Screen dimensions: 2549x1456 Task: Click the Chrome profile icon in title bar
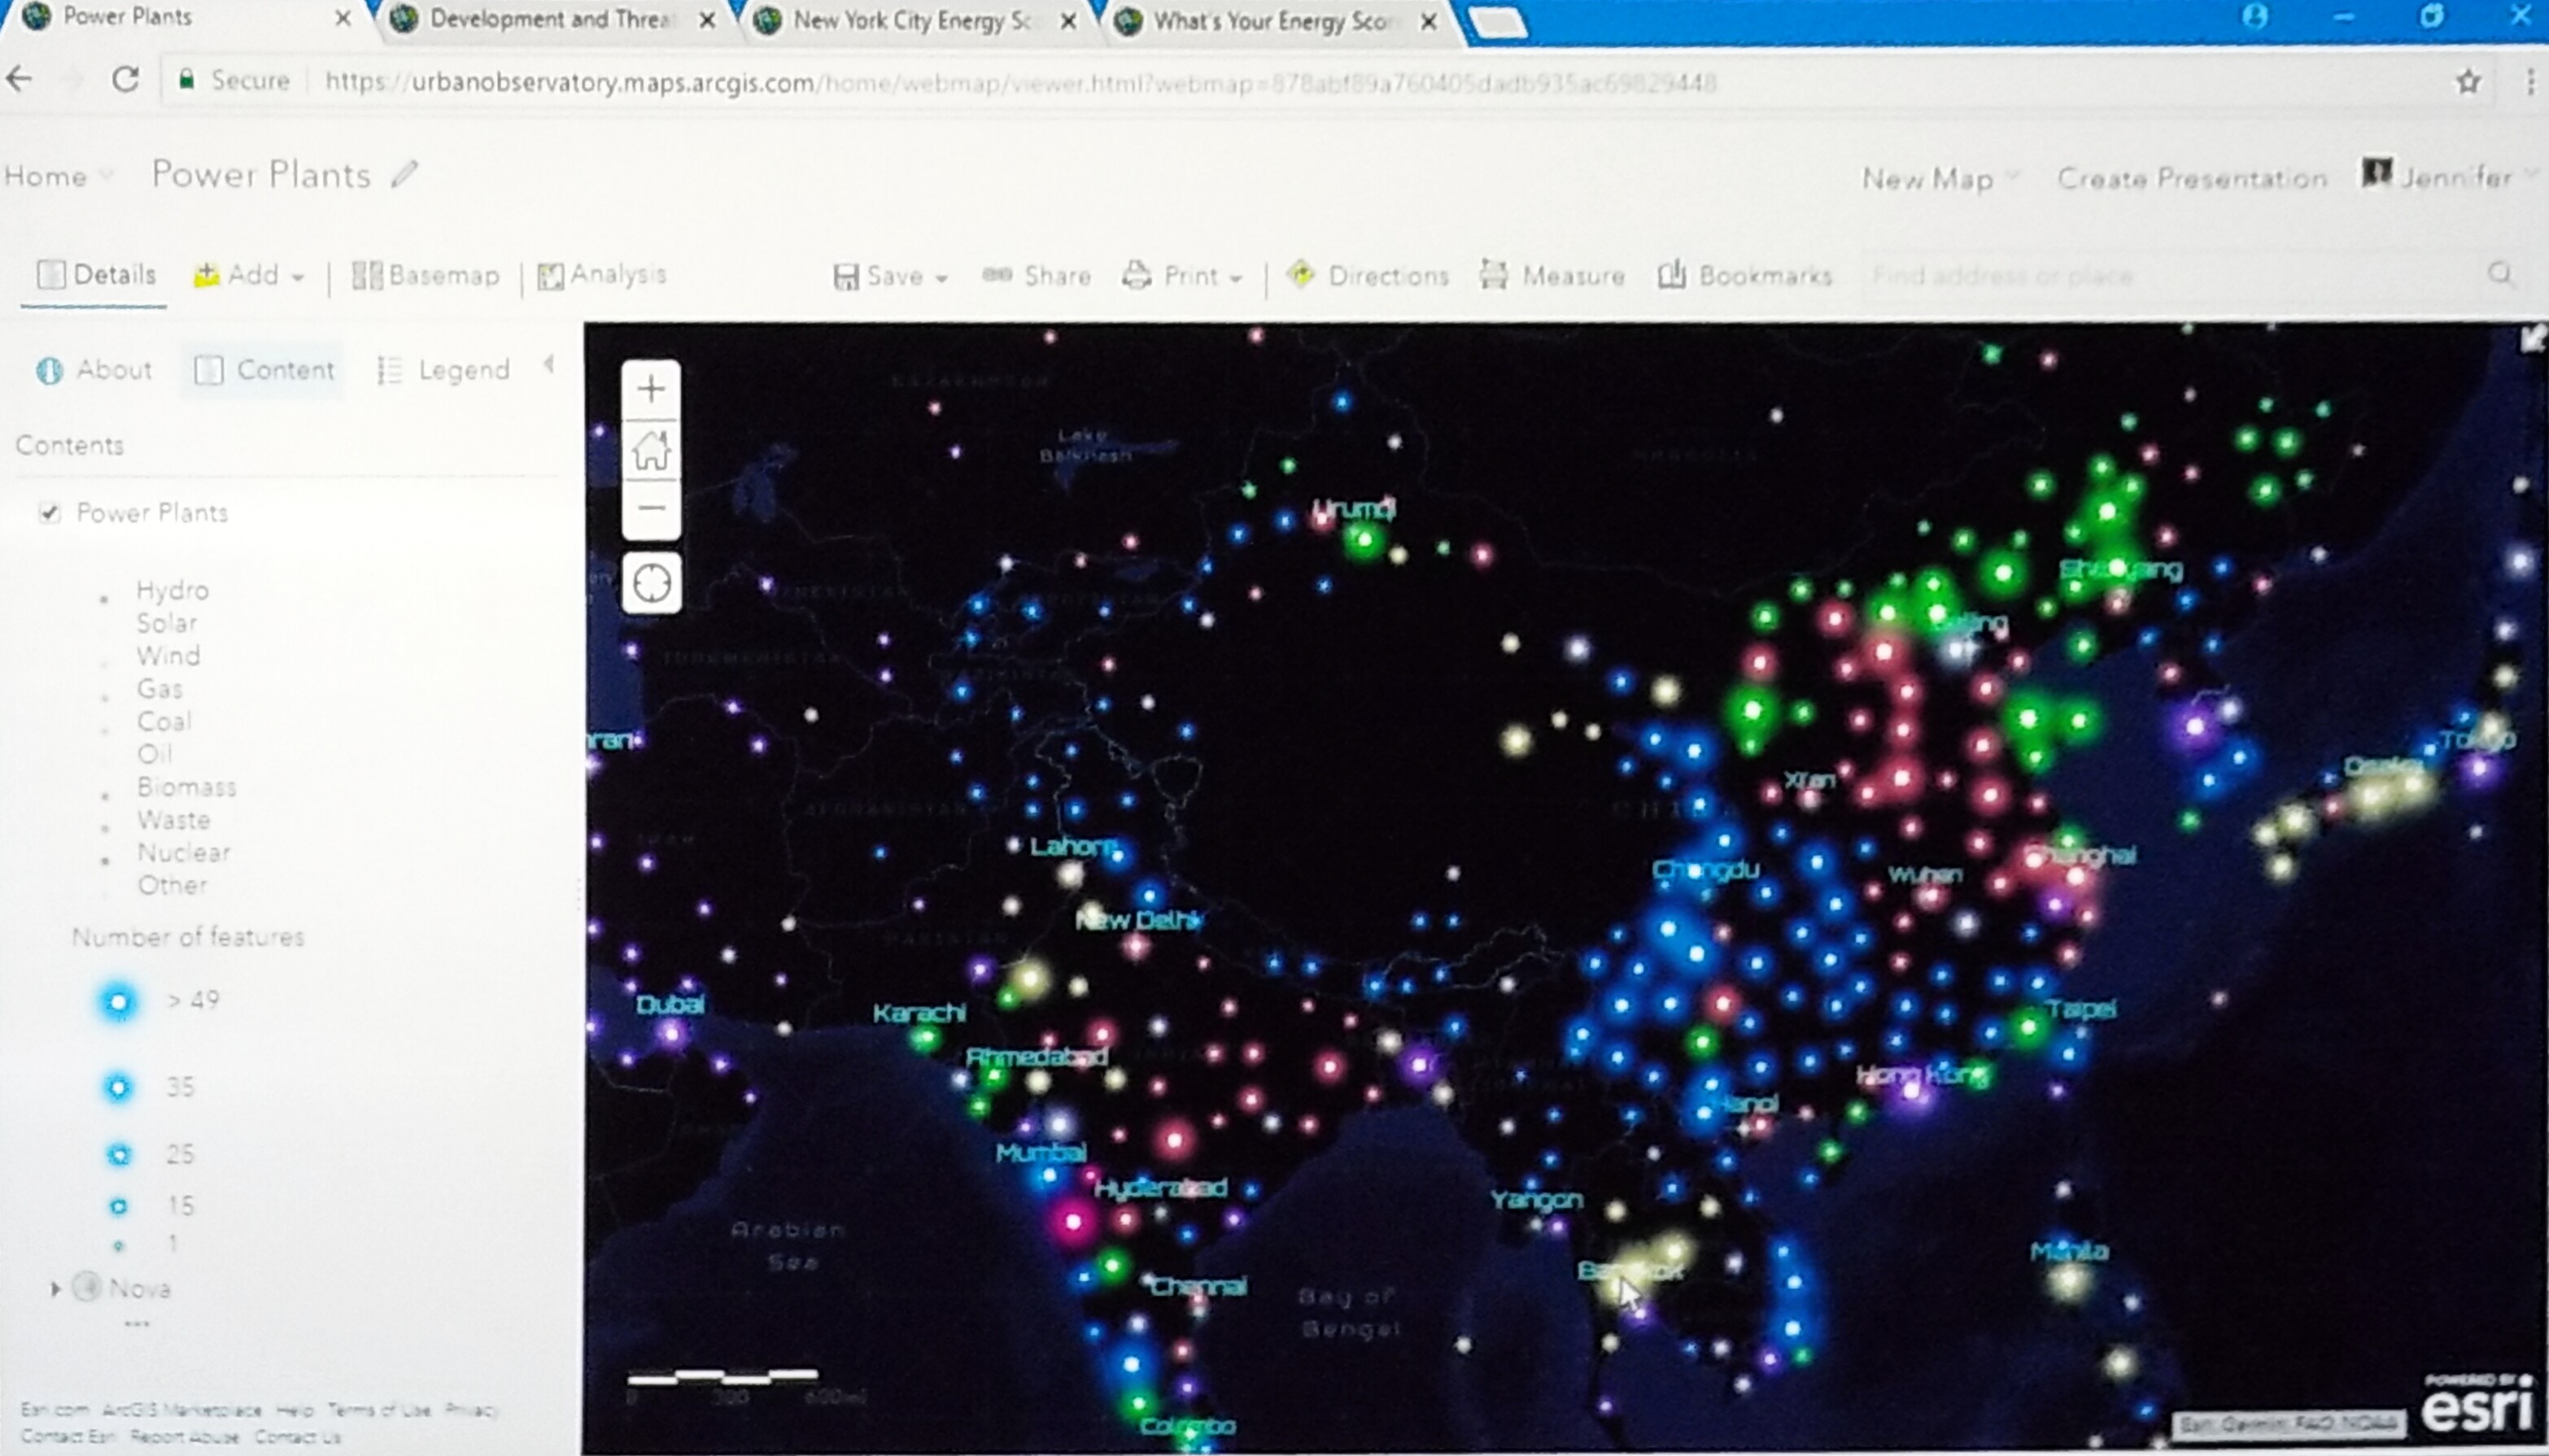point(2254,17)
